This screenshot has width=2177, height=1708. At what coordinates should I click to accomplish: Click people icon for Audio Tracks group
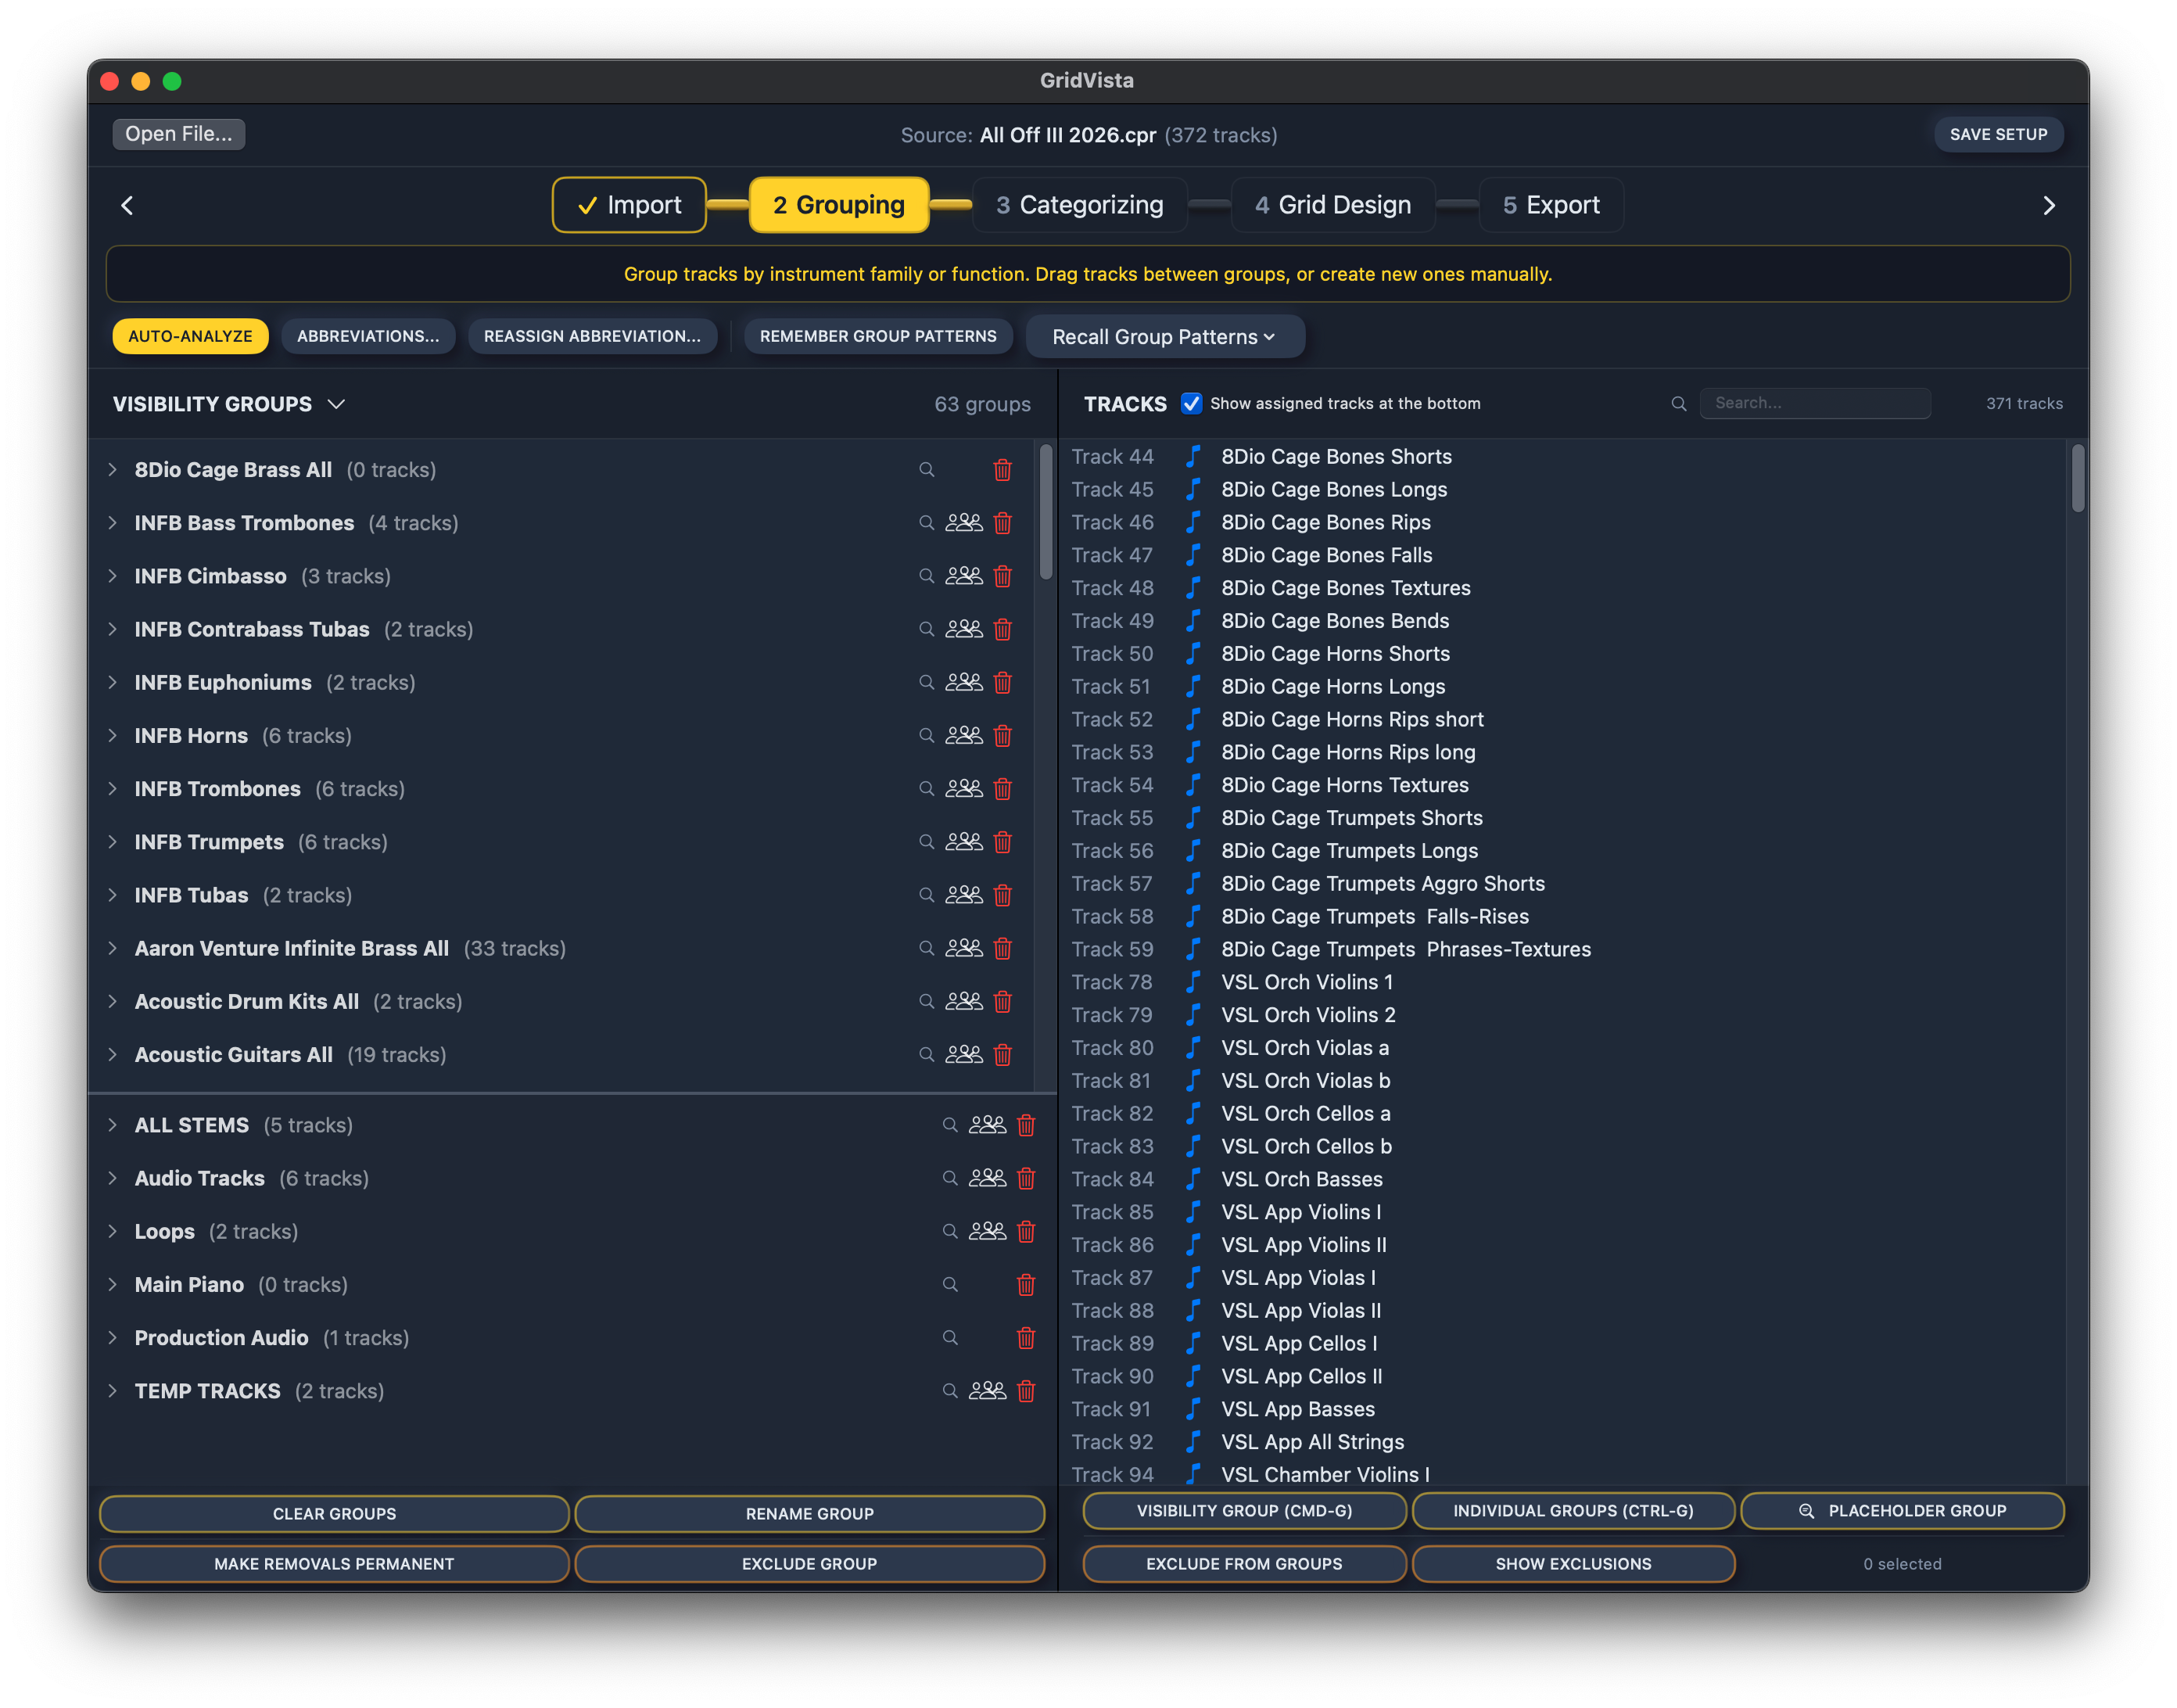pyautogui.click(x=987, y=1178)
